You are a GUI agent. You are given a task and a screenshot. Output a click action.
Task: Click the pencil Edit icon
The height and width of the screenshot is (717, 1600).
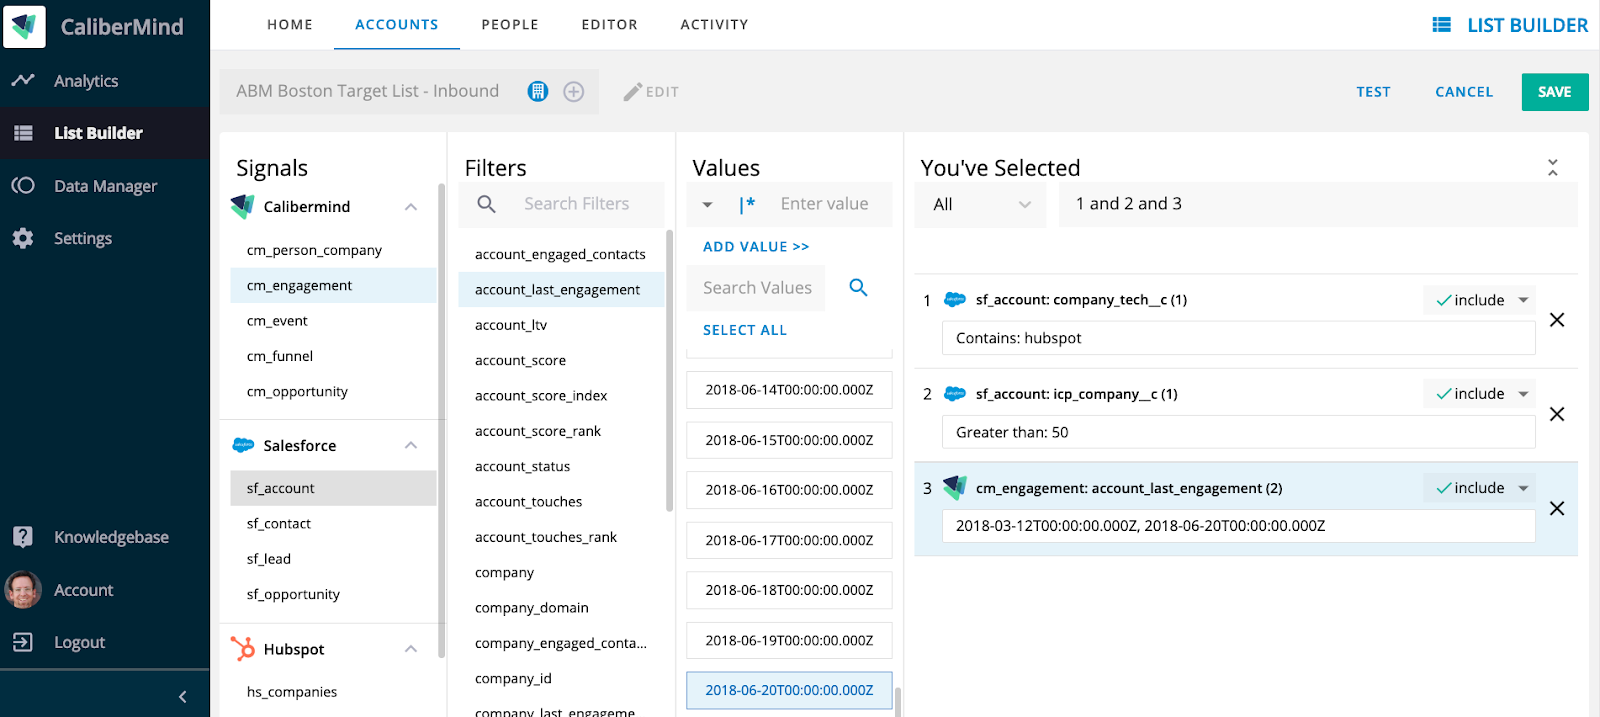[x=633, y=92]
